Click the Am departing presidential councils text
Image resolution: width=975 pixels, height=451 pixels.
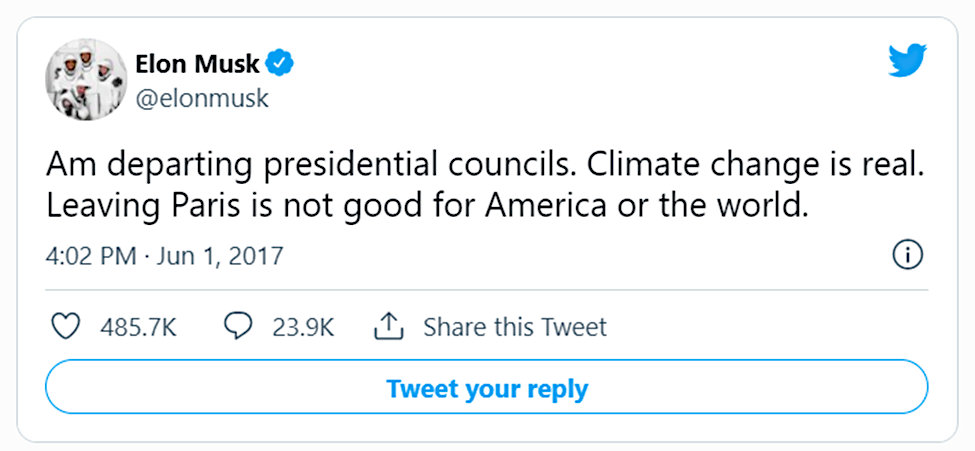click(x=312, y=165)
